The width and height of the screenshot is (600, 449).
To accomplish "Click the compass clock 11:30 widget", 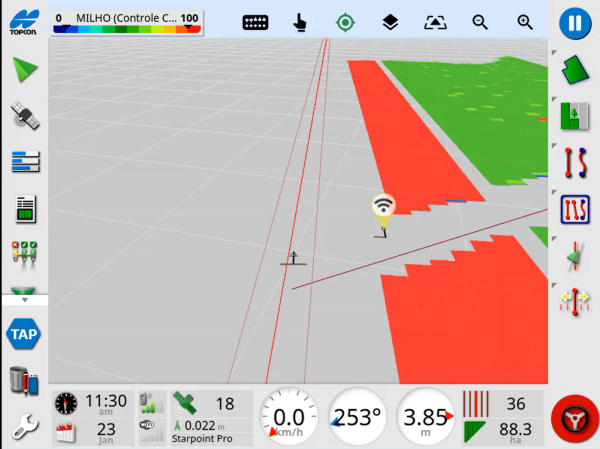I will click(93, 404).
